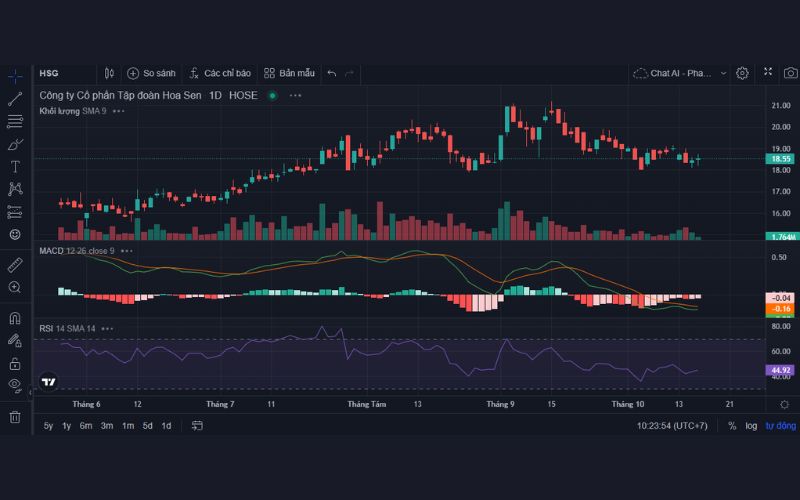
Task: Click the So sánh compare button
Action: click(x=151, y=73)
